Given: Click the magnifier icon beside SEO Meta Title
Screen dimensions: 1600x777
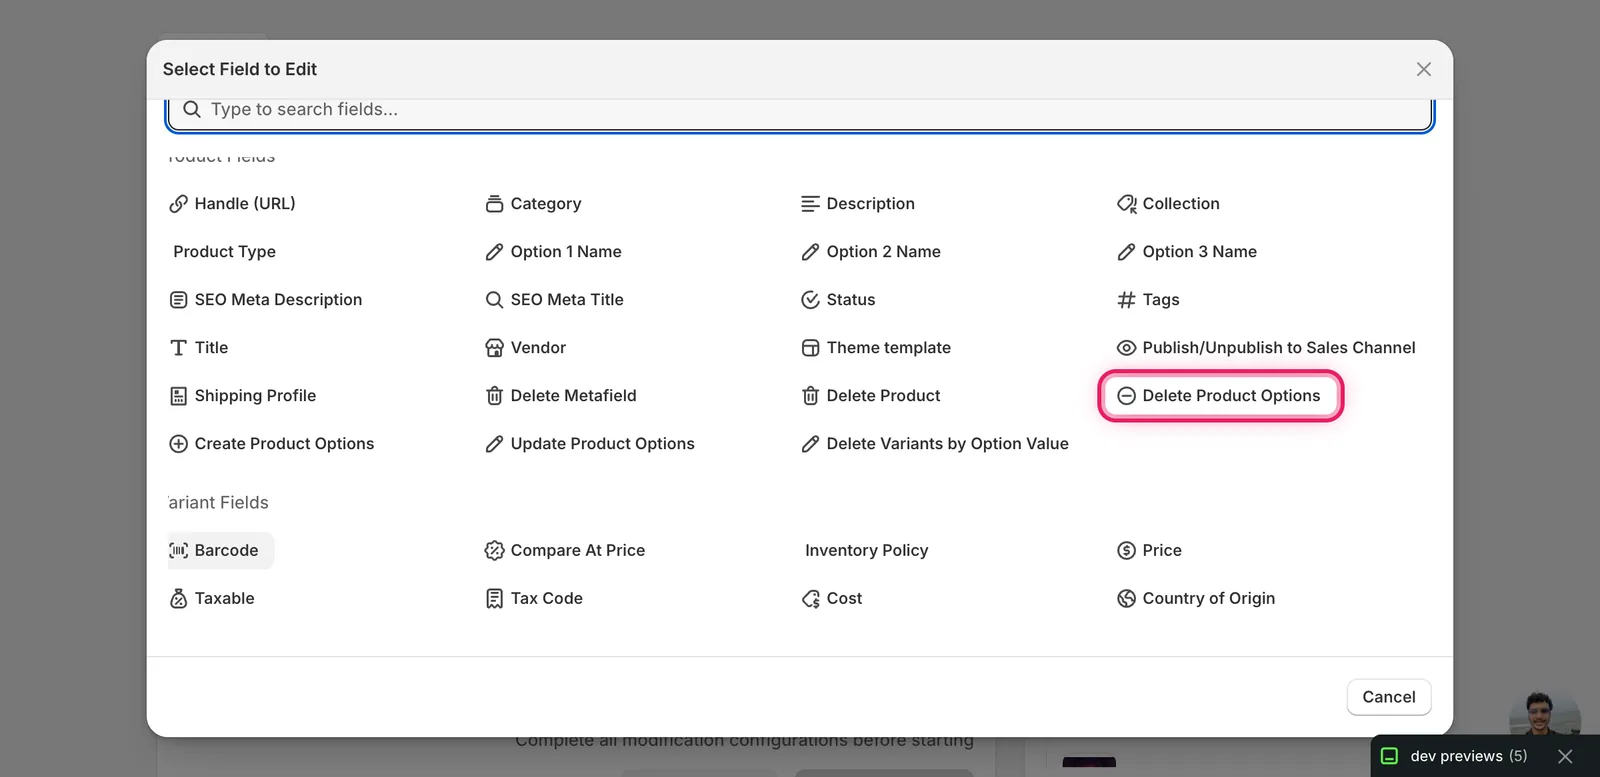Looking at the screenshot, I should tap(494, 300).
